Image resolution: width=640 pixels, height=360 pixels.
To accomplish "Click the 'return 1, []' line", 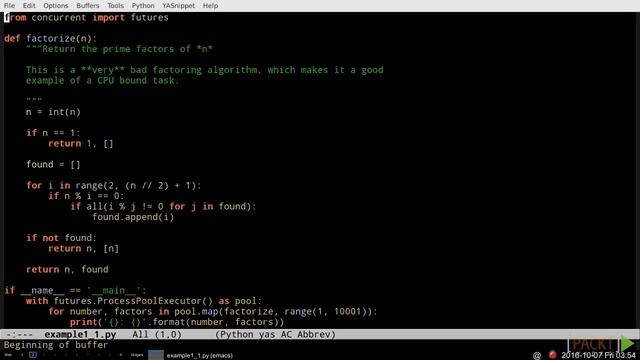I will (80, 143).
